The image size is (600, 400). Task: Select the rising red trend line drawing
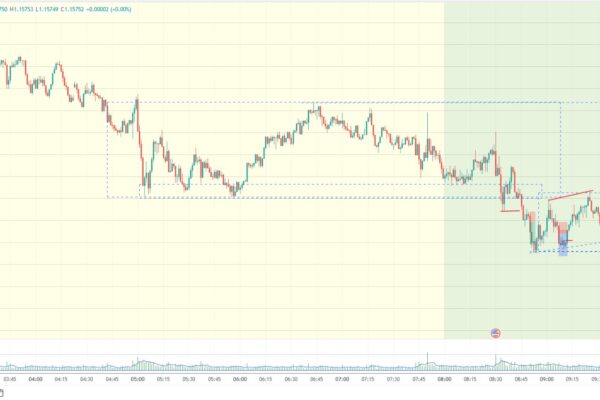coord(571,195)
